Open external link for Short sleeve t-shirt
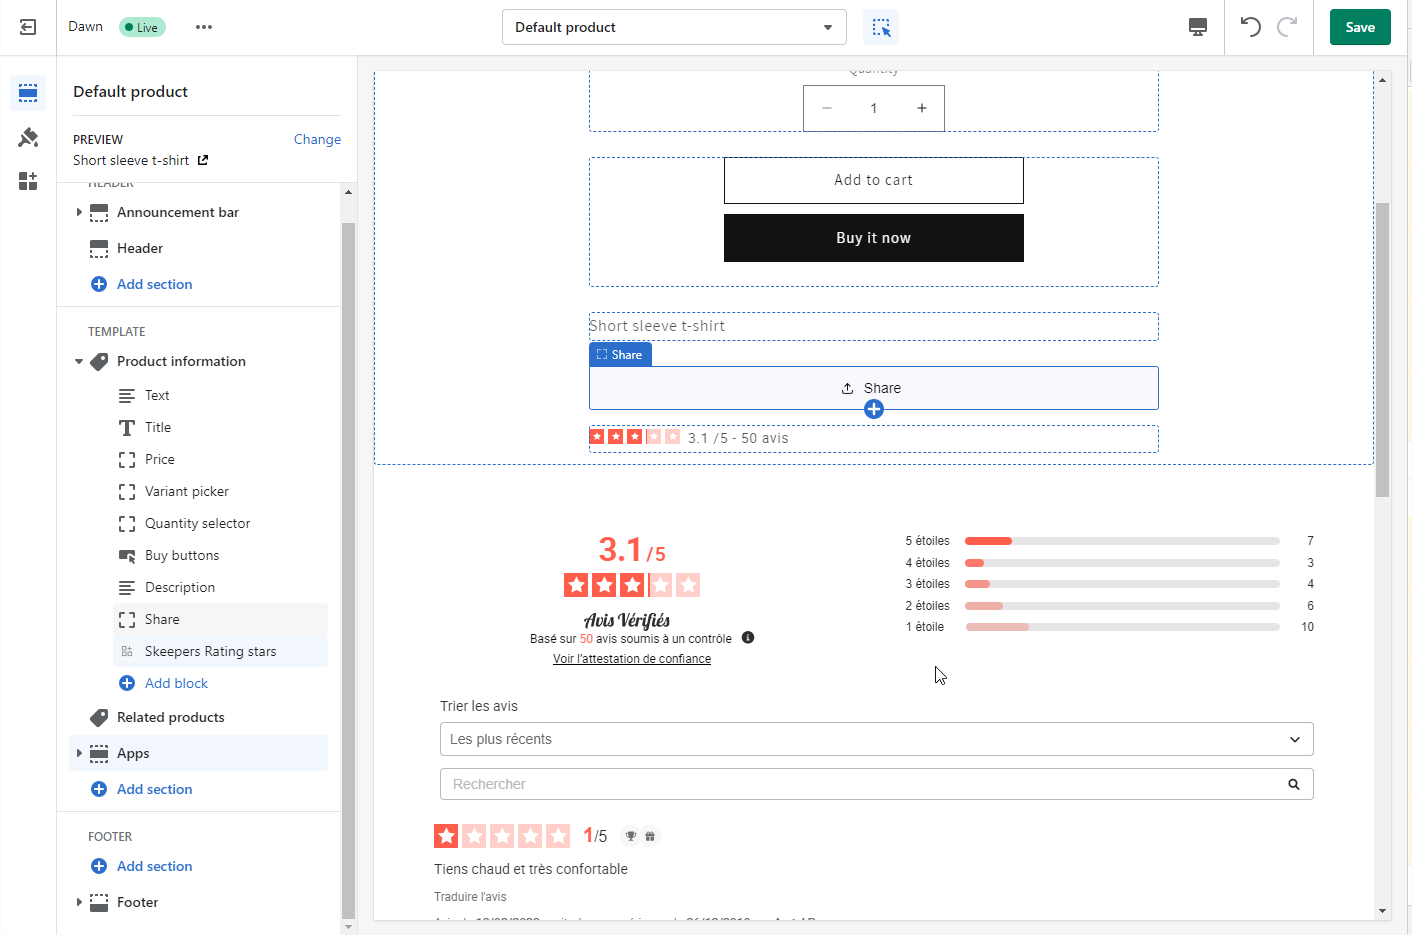 pos(203,160)
